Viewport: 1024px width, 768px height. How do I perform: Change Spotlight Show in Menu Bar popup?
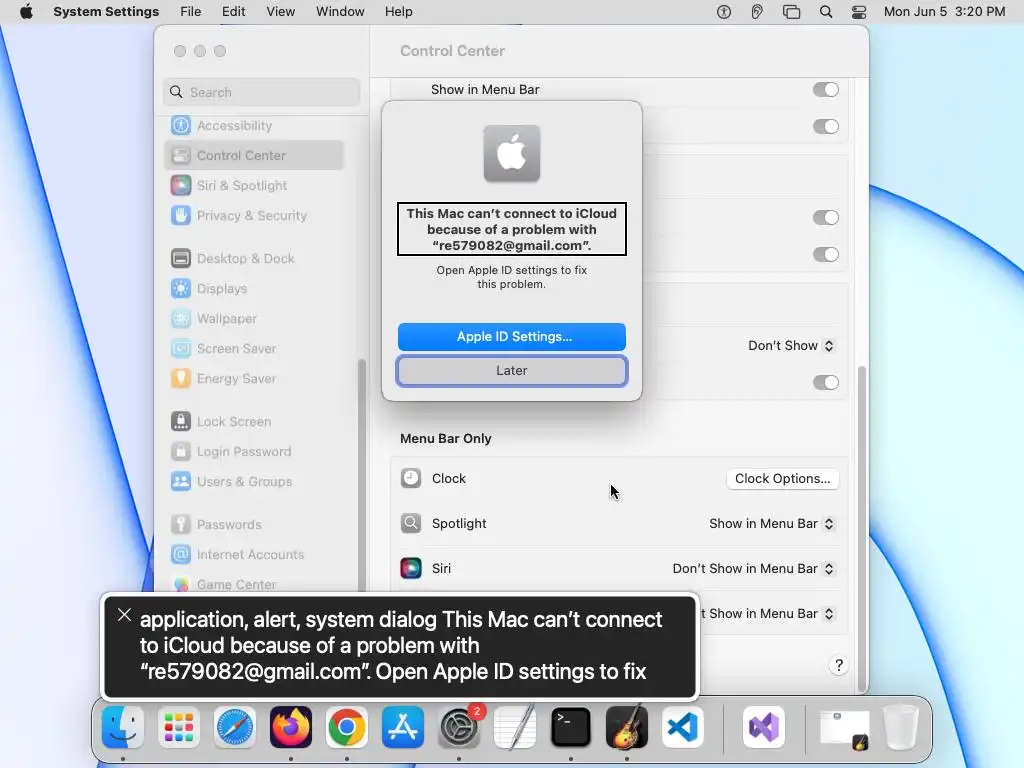(x=772, y=524)
